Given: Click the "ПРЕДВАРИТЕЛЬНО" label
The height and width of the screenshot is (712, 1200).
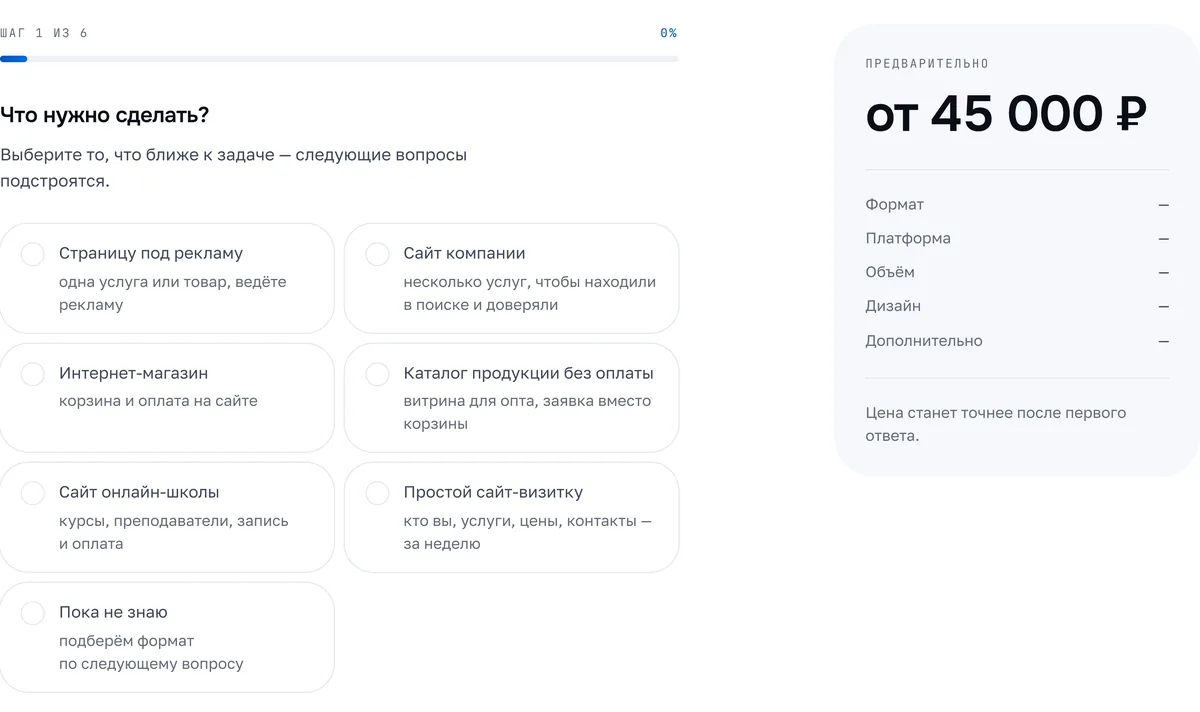Looking at the screenshot, I should coord(927,64).
